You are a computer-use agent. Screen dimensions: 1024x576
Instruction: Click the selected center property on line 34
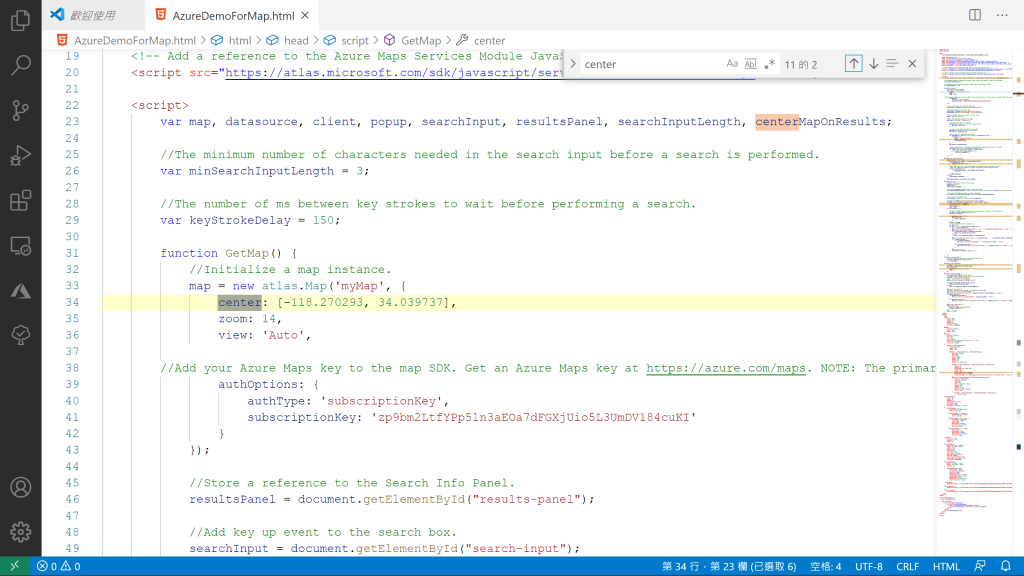coord(240,302)
